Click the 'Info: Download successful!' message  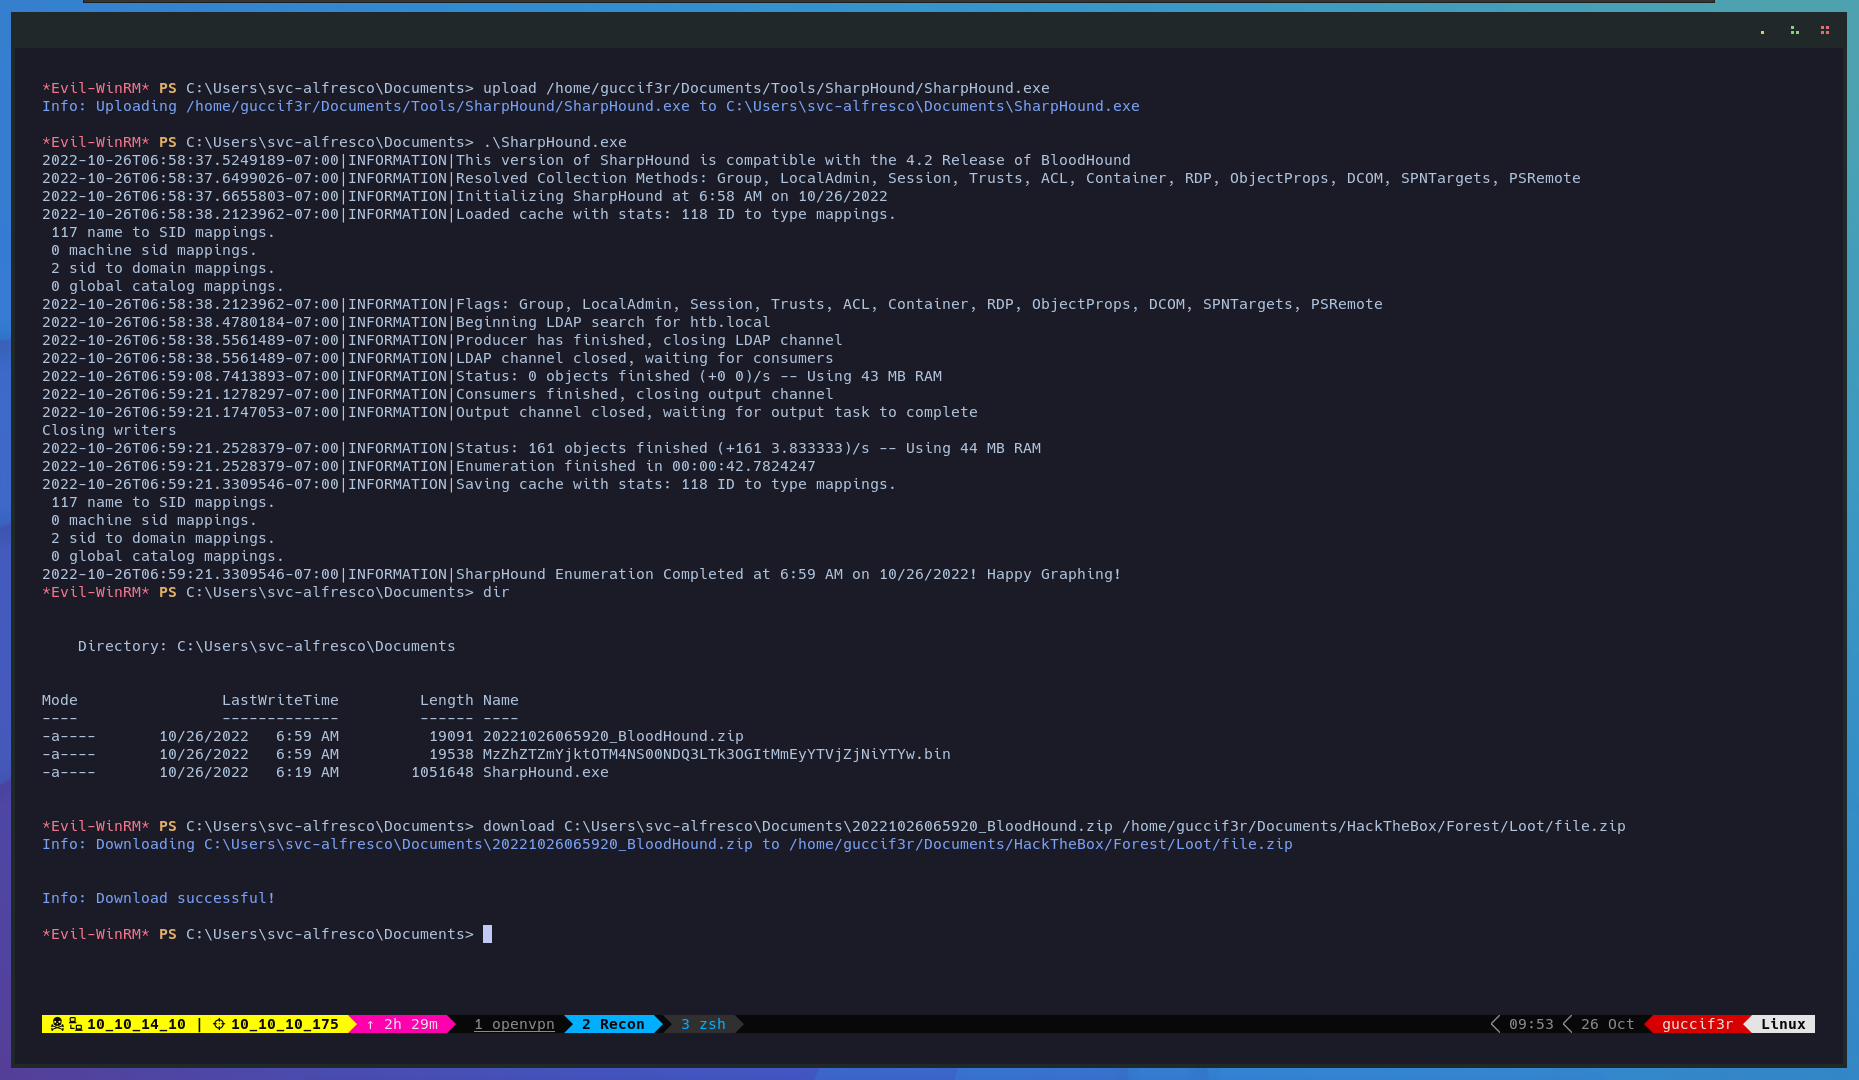[159, 898]
